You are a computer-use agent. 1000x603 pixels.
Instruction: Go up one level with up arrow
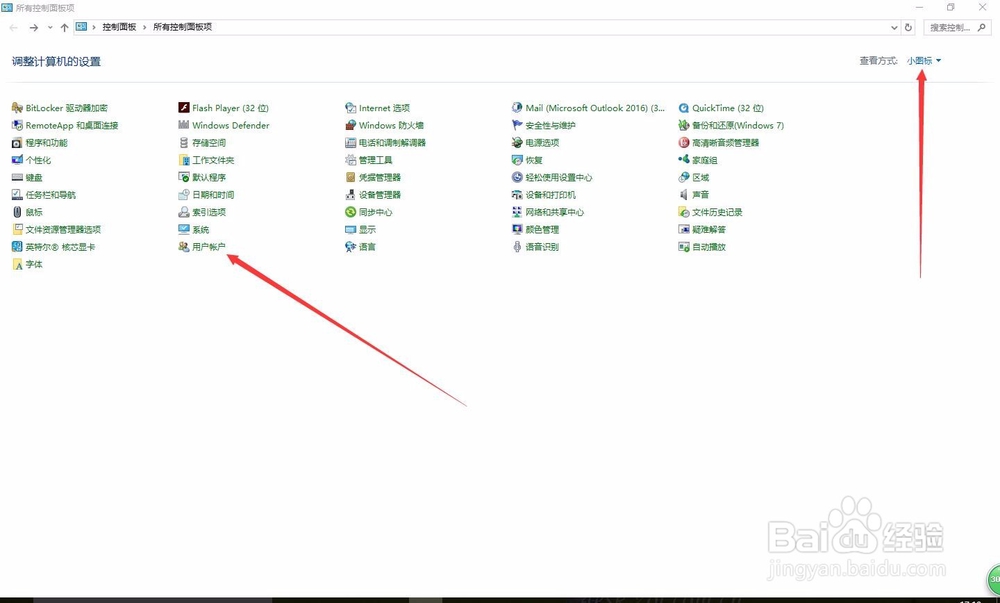click(x=64, y=27)
